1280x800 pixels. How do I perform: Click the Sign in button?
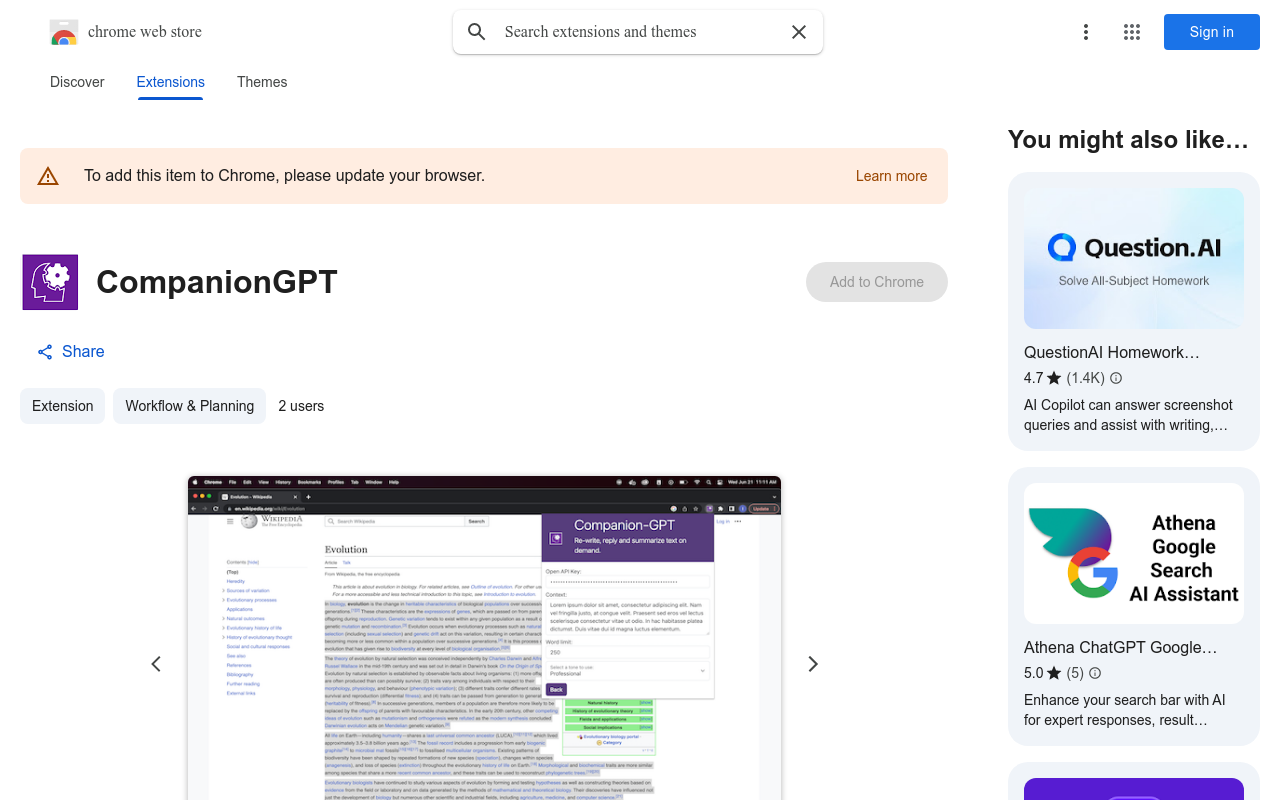point(1212,32)
